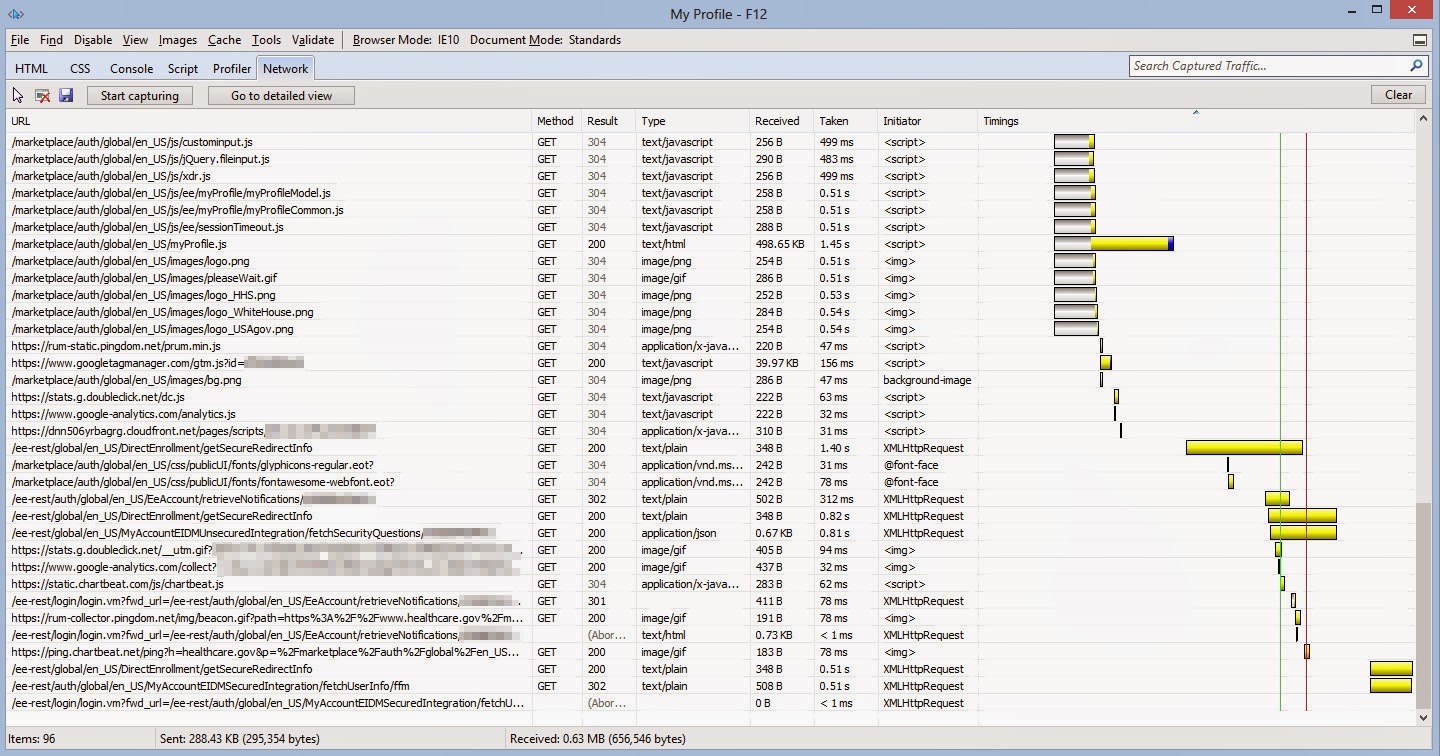
Task: Open the File menu
Action: point(20,40)
